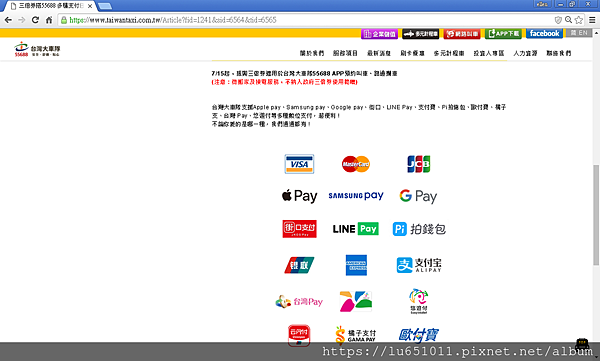Viewport: 600px width, 361px height.
Task: Click the bold line starting with 7/15起
Action: pos(305,73)
